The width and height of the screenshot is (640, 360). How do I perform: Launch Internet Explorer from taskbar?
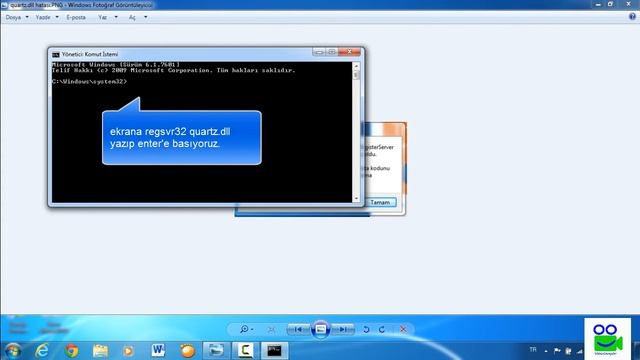click(42, 351)
